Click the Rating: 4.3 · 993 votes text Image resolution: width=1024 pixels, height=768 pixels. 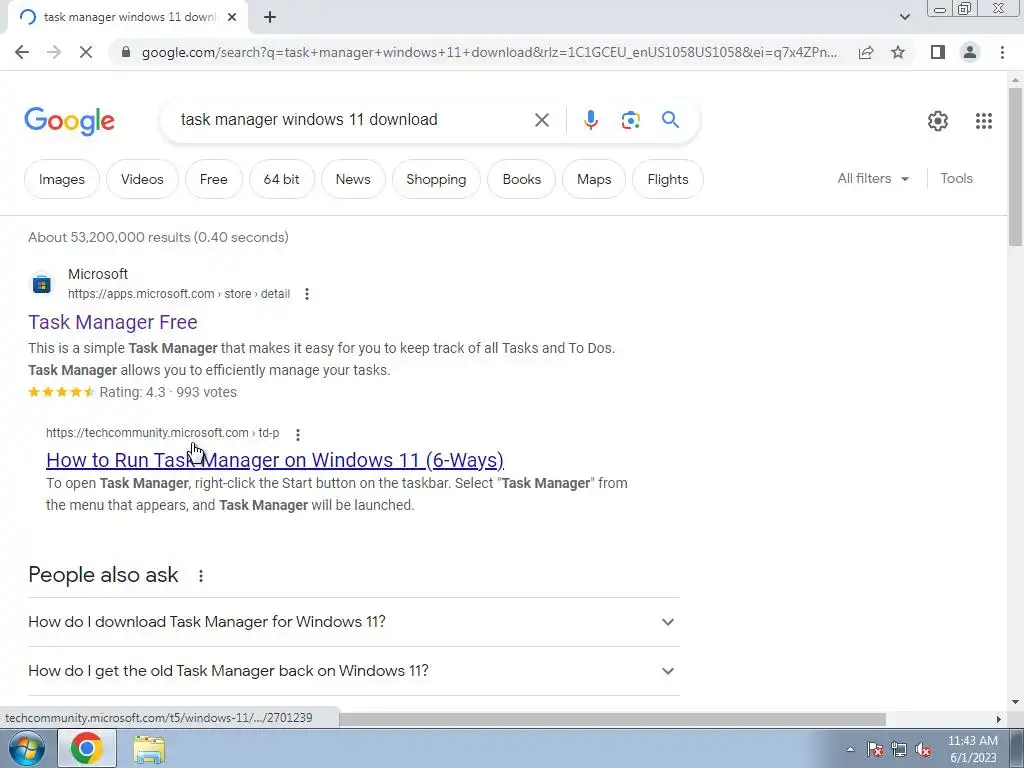coord(168,392)
